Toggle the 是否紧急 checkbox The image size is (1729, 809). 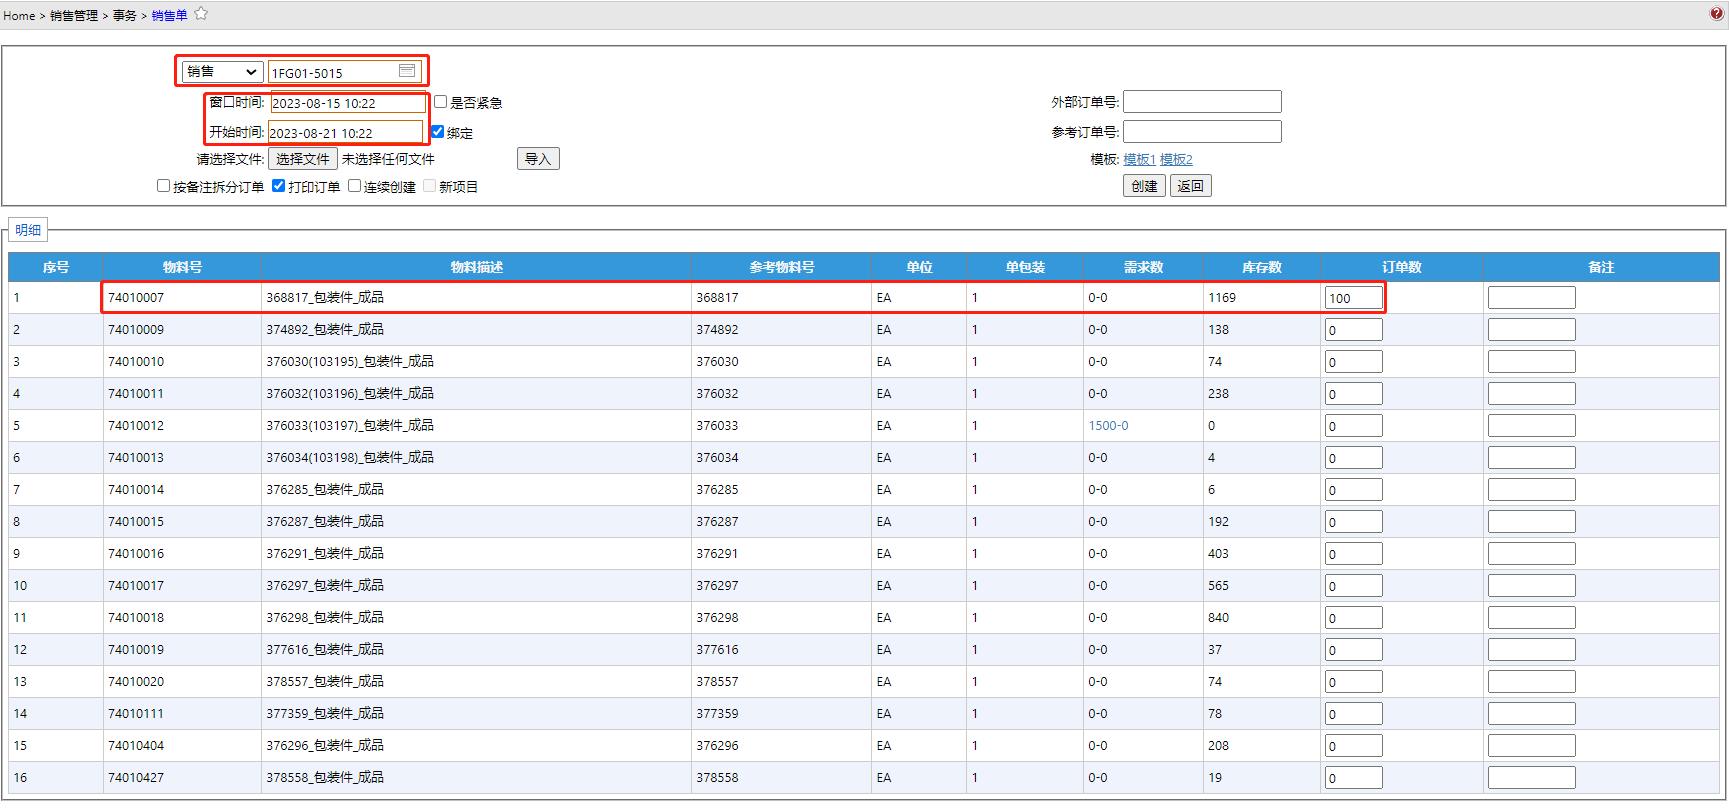440,102
